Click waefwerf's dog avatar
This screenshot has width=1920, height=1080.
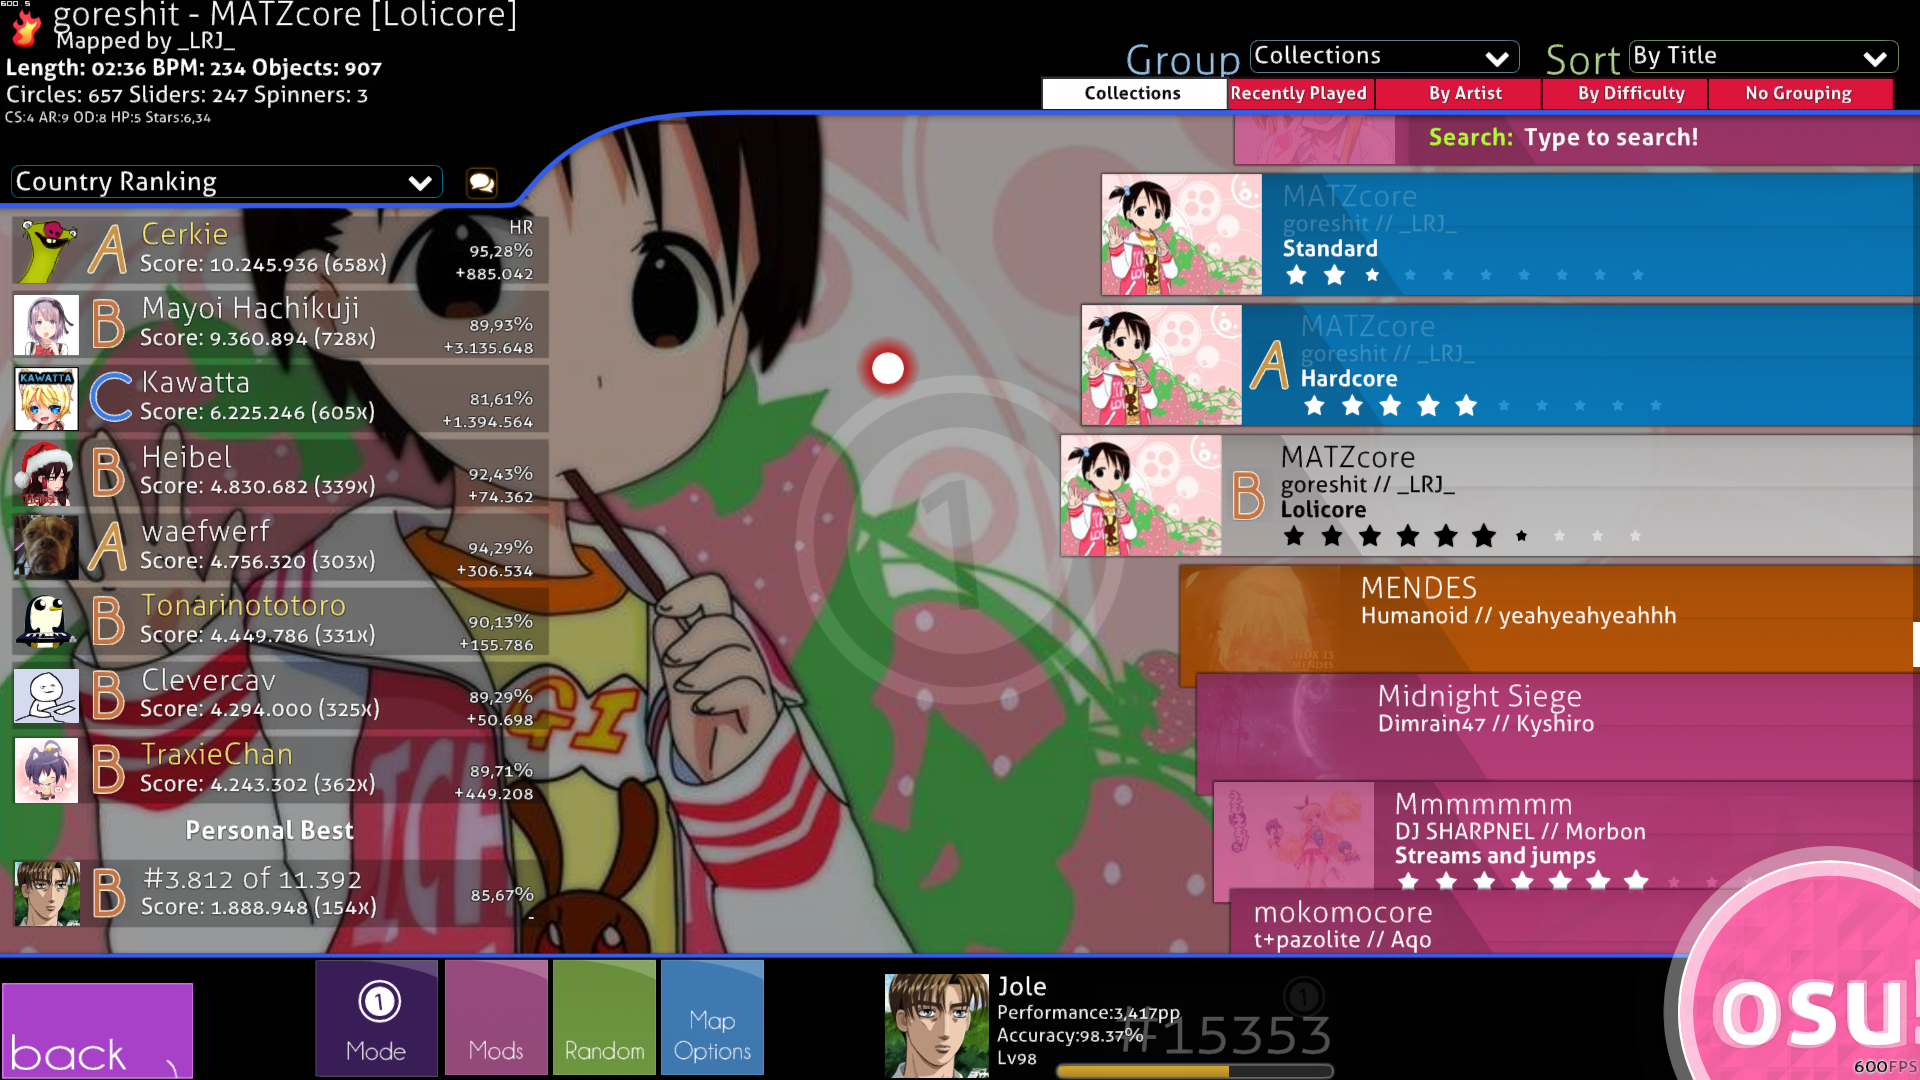46,547
